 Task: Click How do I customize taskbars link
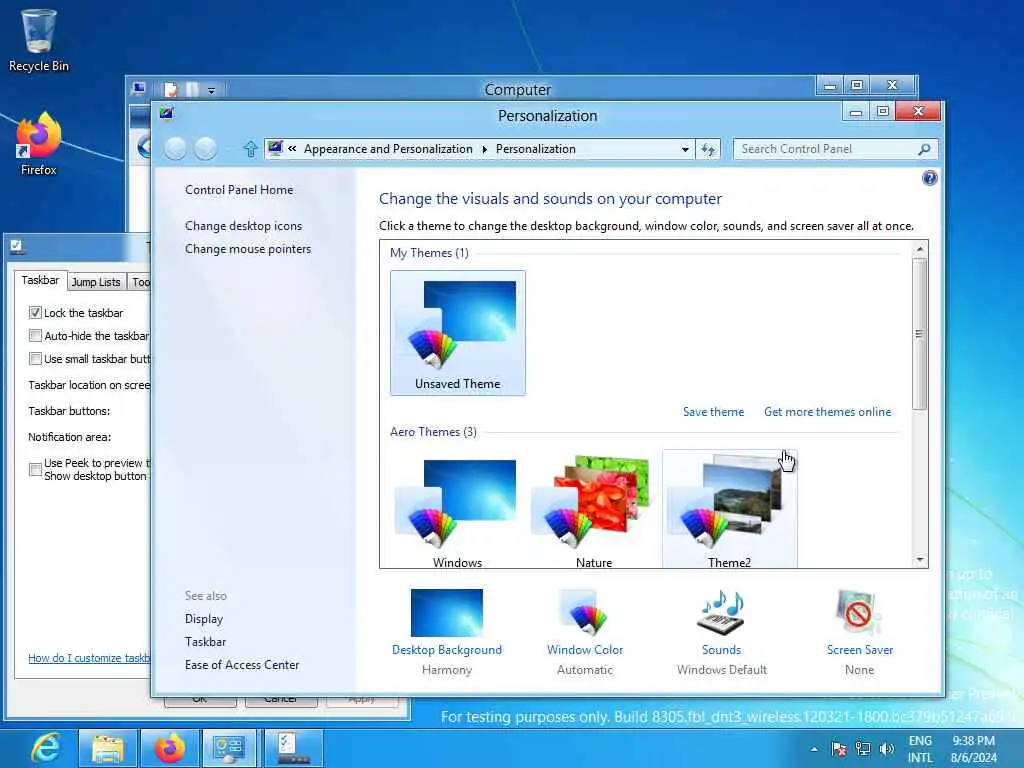coord(89,658)
